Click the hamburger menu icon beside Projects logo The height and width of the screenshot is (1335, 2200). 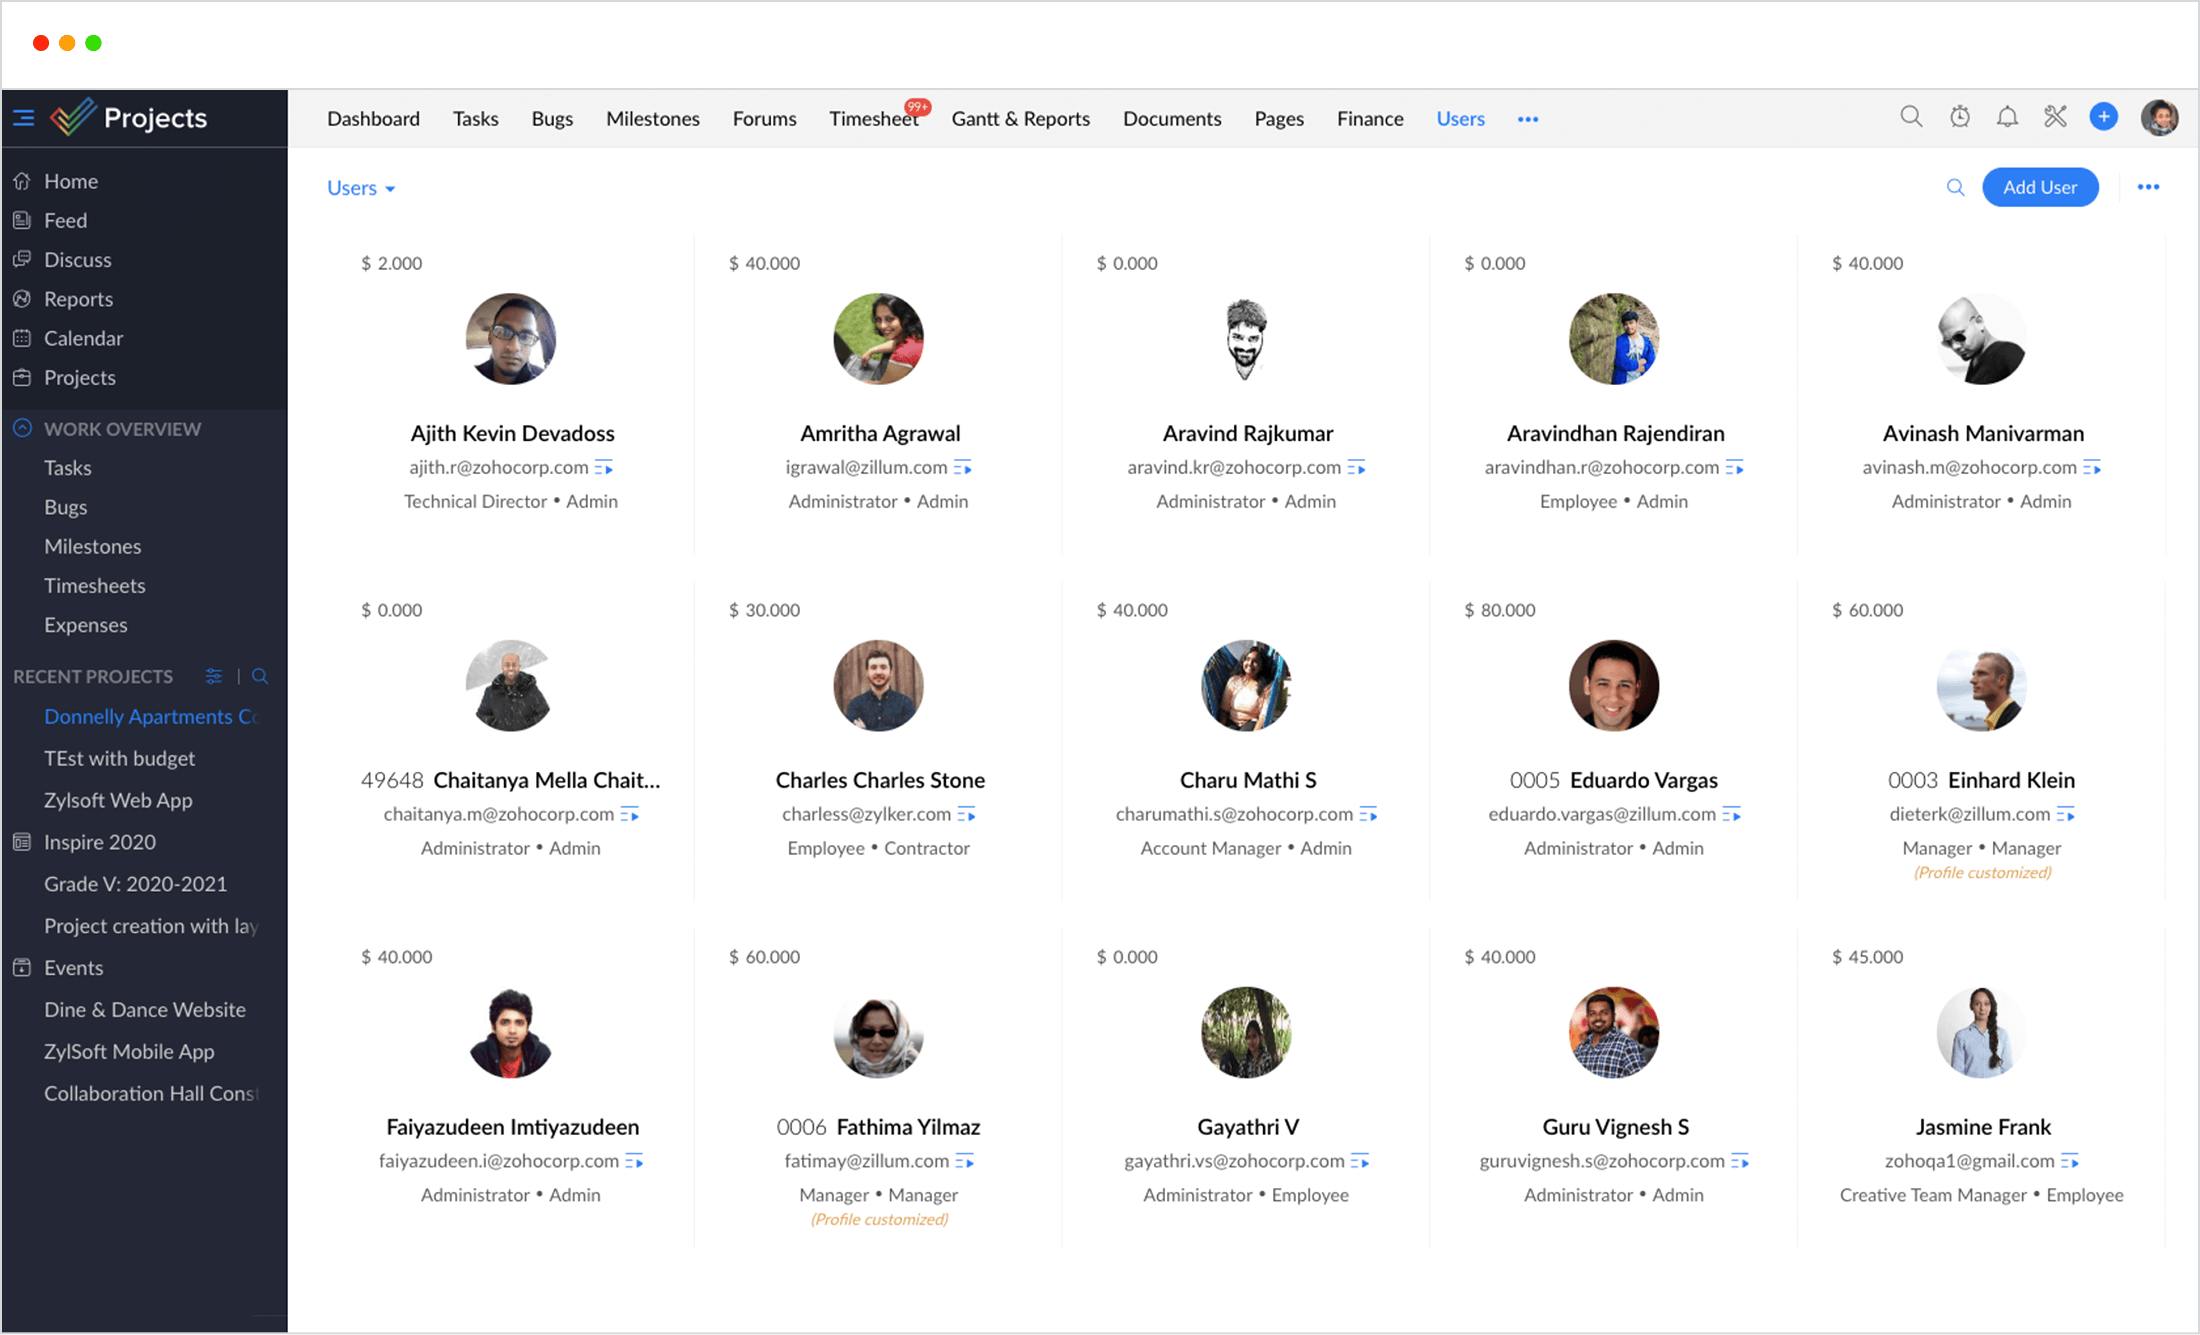click(x=24, y=118)
